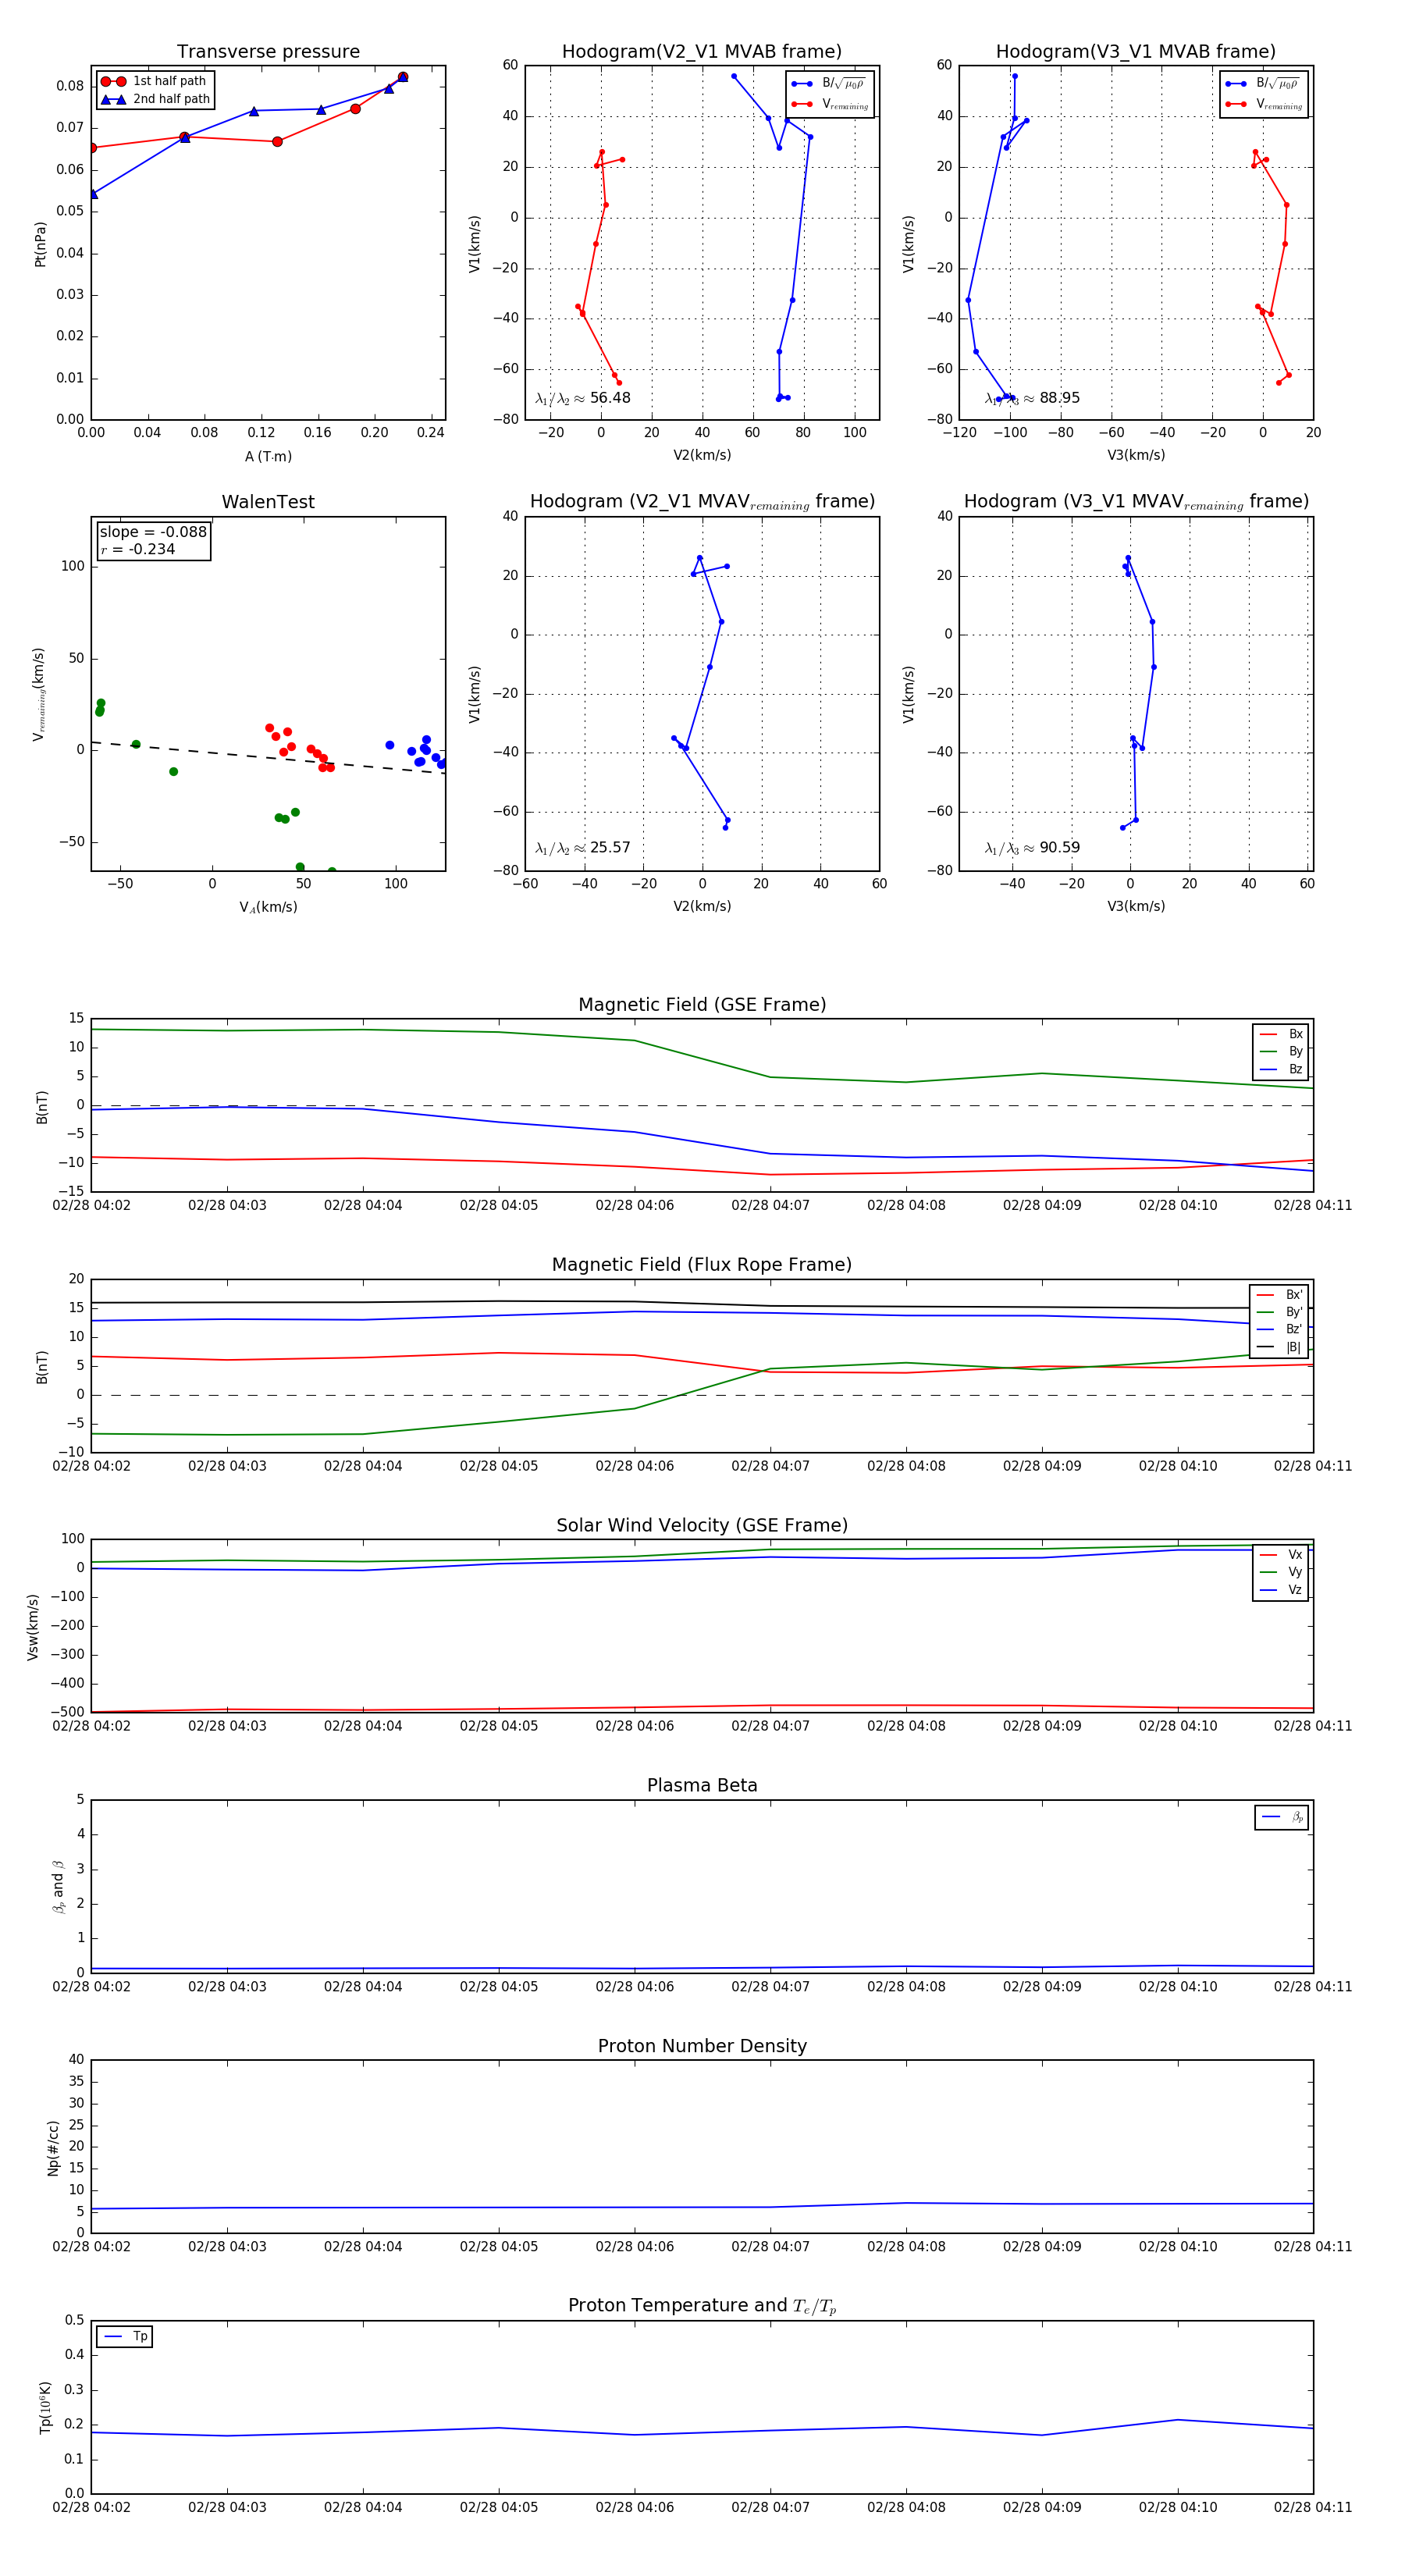This screenshot has width=1405, height=2576.
Task: Click 'Hodogram(V2_V1 MVAB frame)' title
Action: coord(702,52)
